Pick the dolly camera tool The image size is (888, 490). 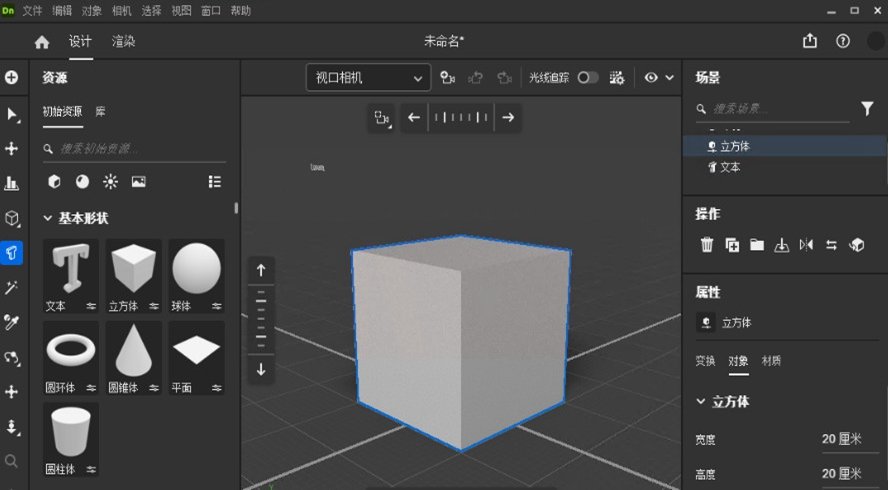pyautogui.click(x=11, y=427)
